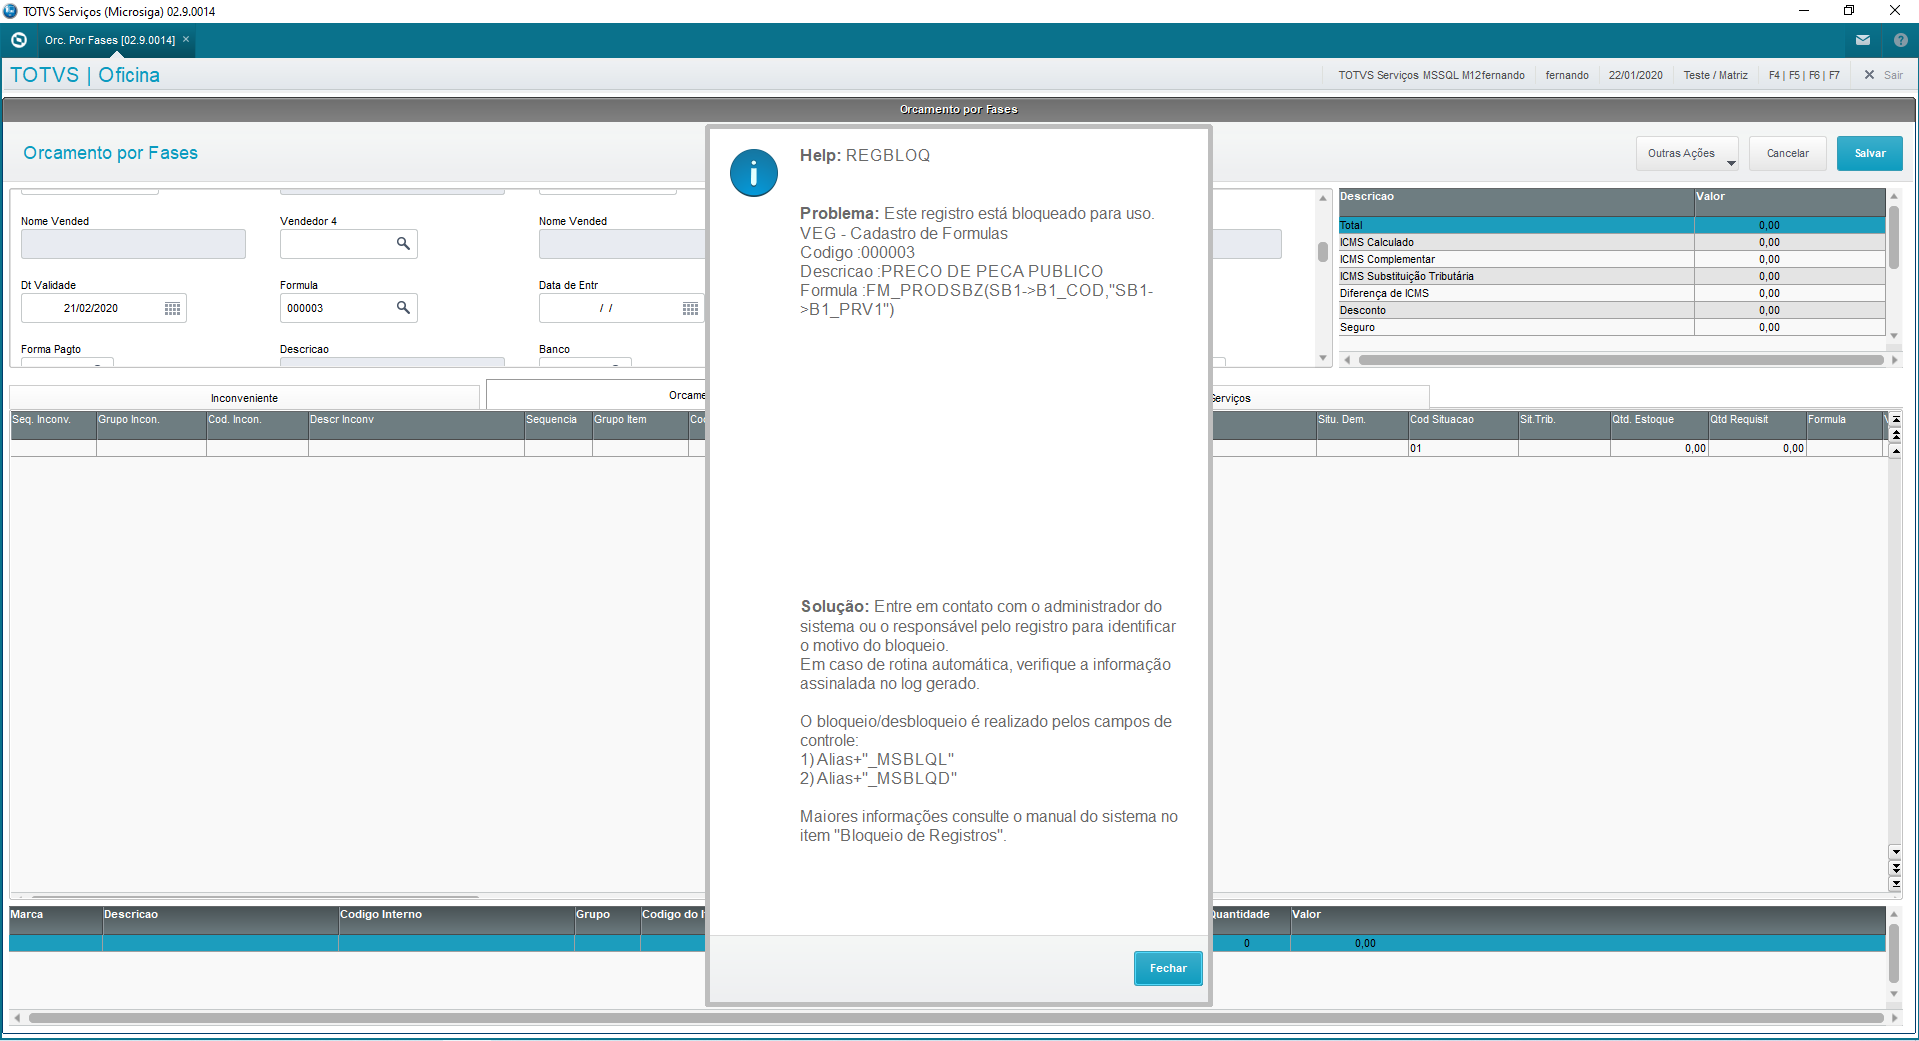Switch to the Serviços tab
This screenshot has height=1041, width=1919.
pos(1320,398)
